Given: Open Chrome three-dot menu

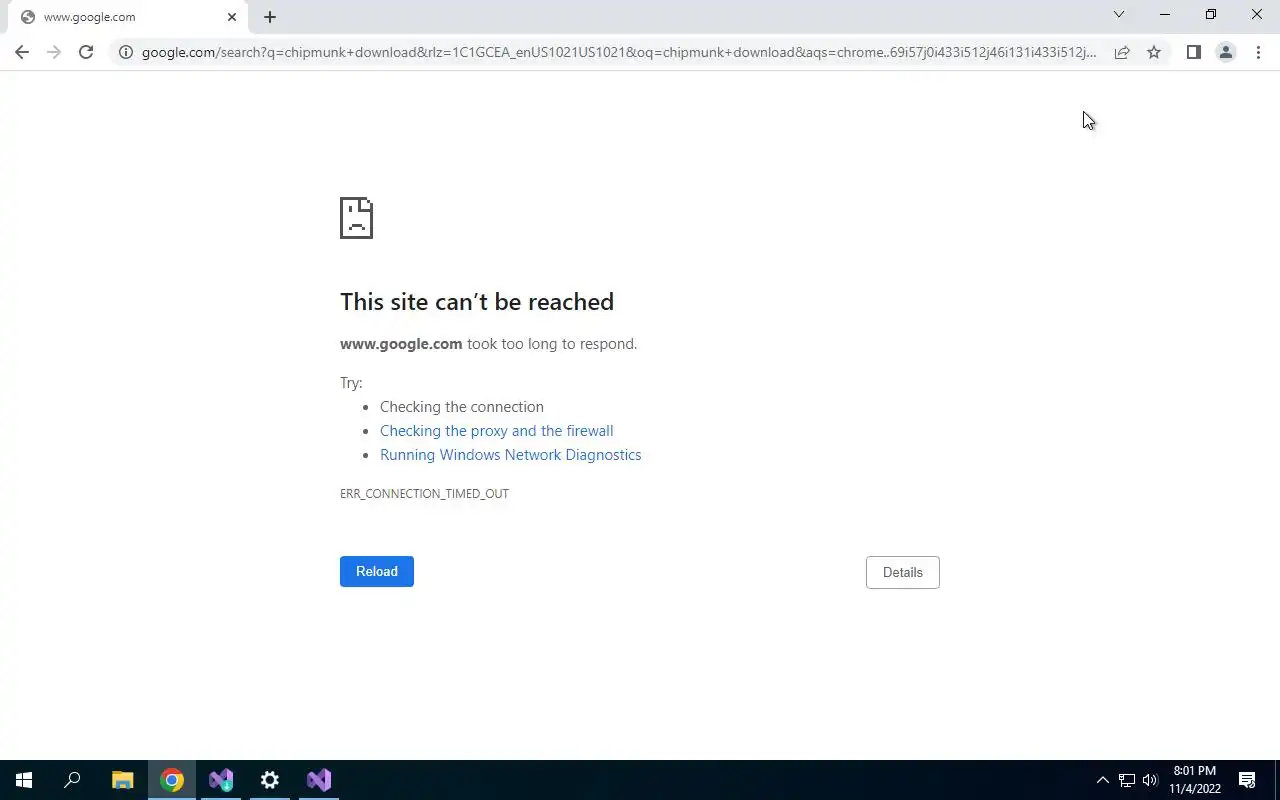Looking at the screenshot, I should coord(1258,52).
